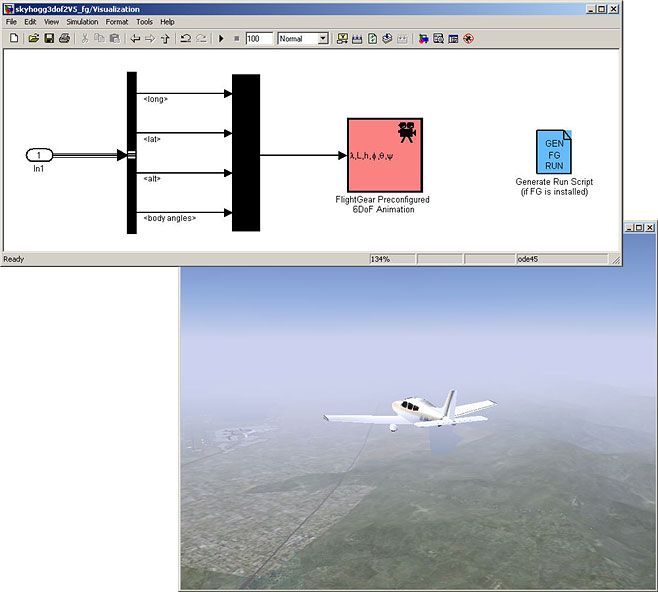This screenshot has height=592, width=658.
Task: Click the greyed-out fifth build toolbar icon
Action: pyautogui.click(x=402, y=39)
